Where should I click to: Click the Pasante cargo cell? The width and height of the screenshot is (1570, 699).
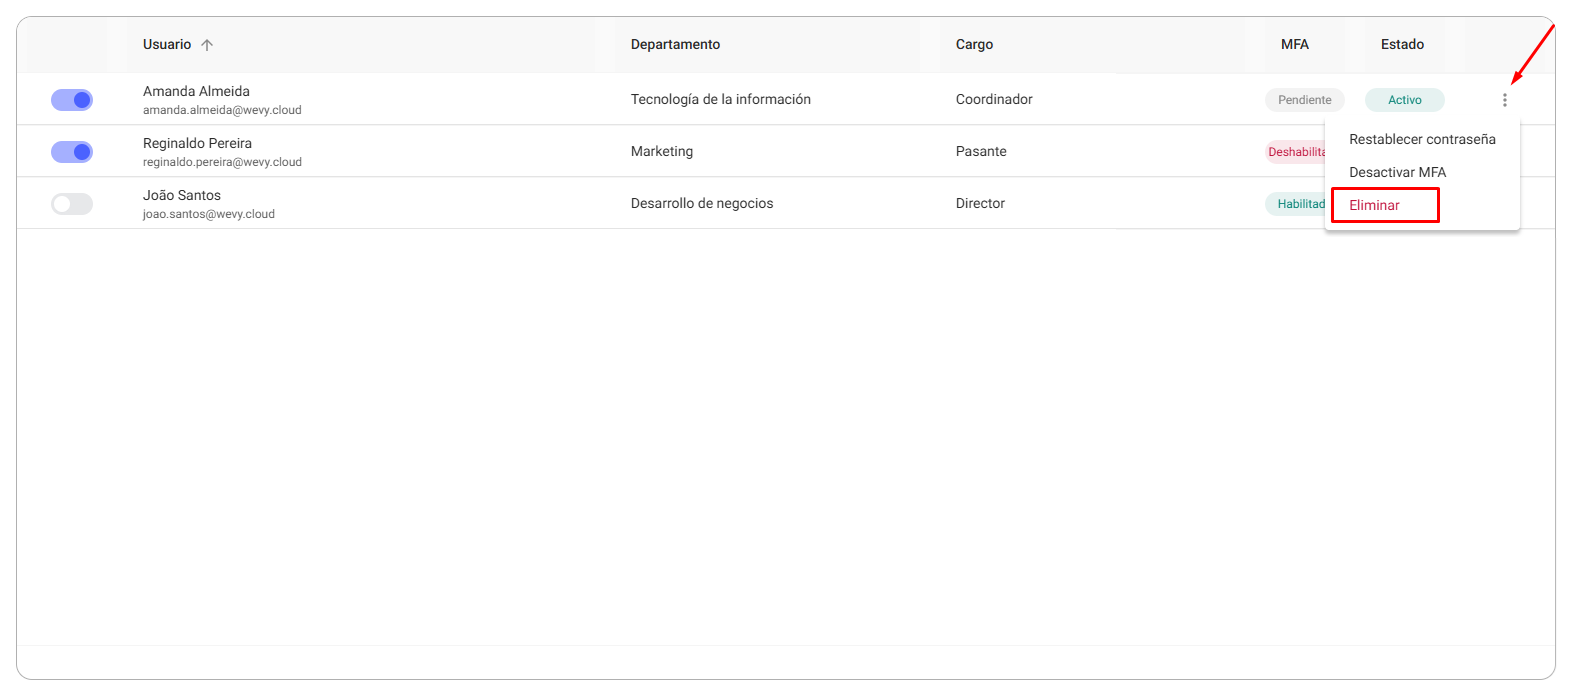click(981, 151)
